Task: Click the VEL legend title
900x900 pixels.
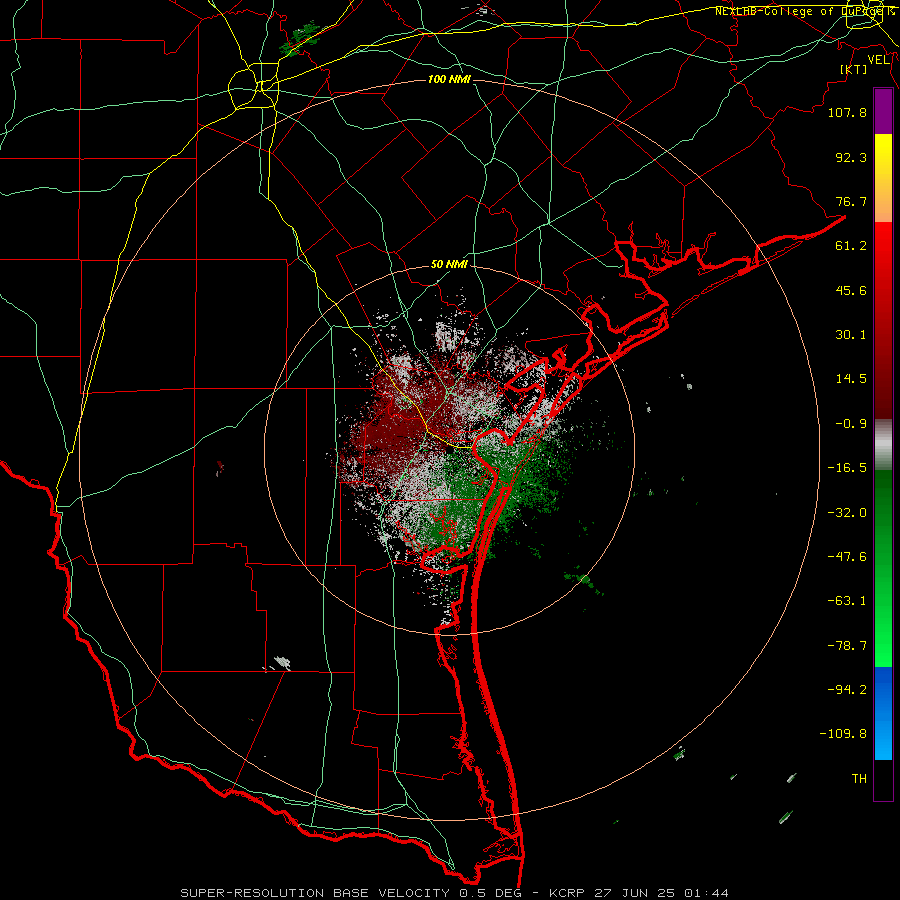Action: pos(878,60)
